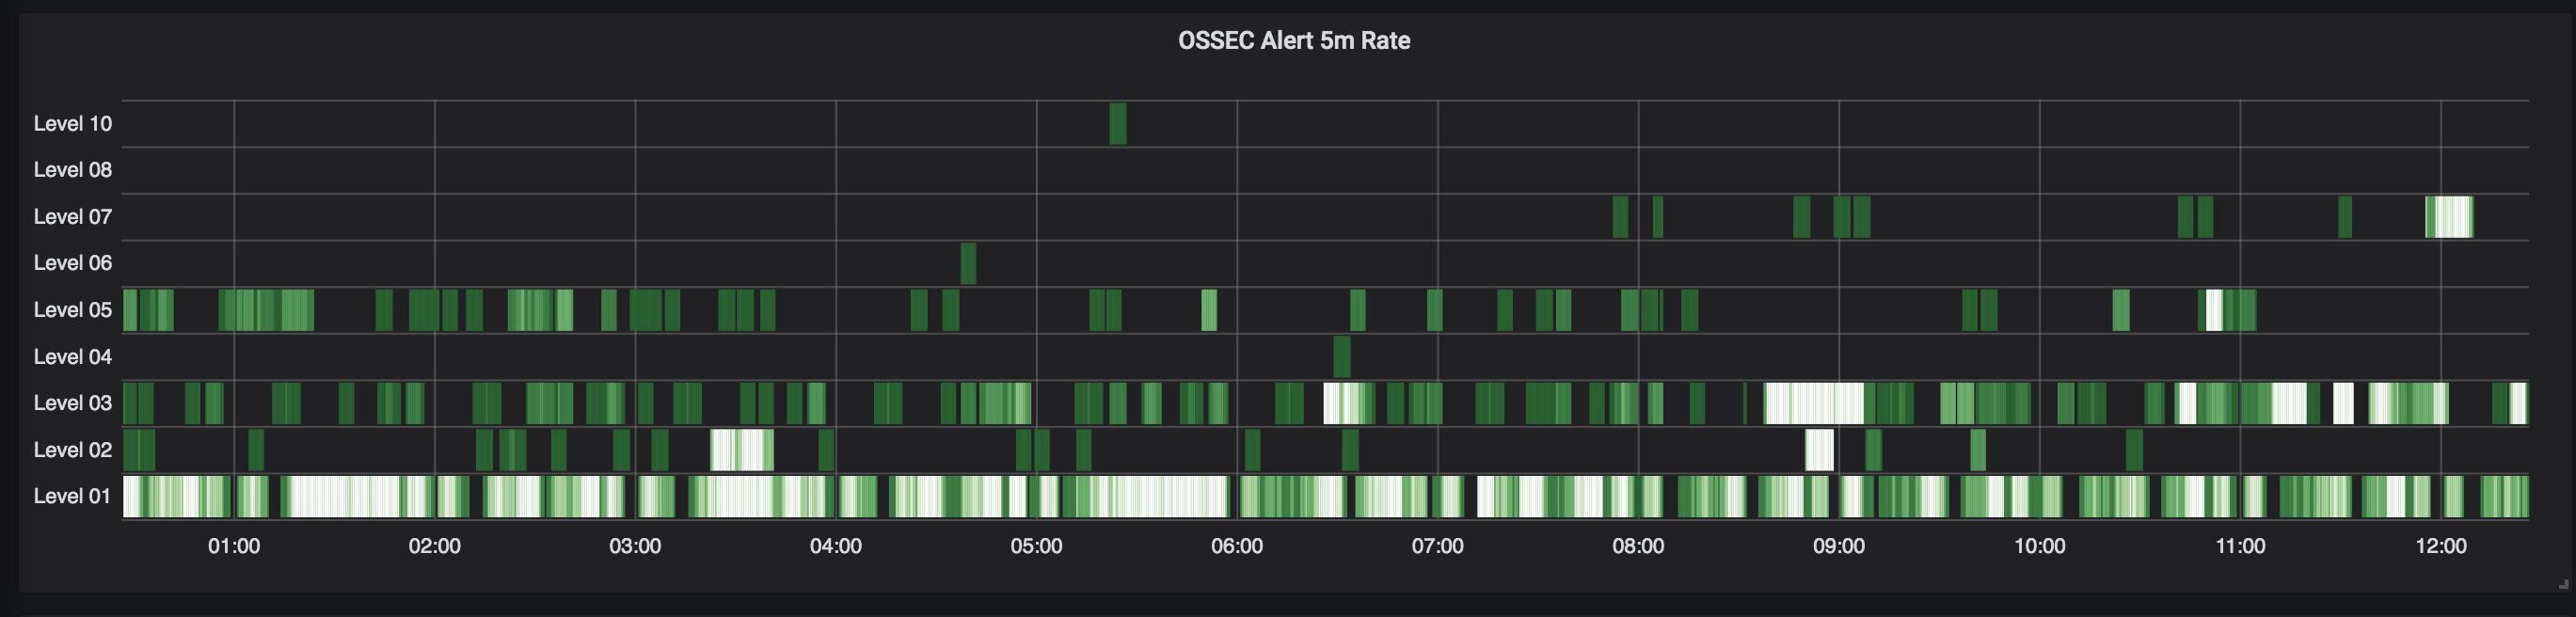
Task: Click the 08:00 time axis label
Action: pyautogui.click(x=1638, y=546)
